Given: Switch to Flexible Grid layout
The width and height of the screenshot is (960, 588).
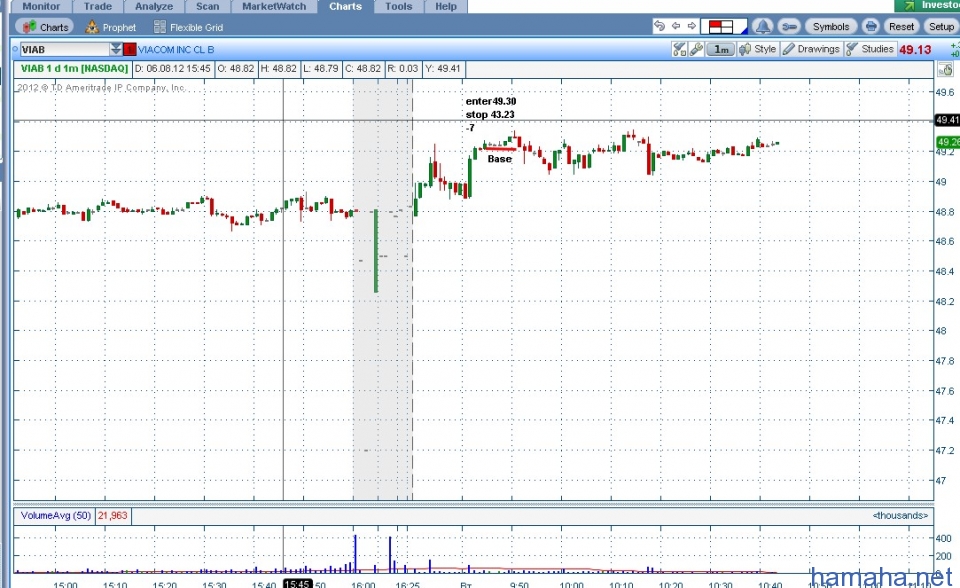Looking at the screenshot, I should 189,27.
